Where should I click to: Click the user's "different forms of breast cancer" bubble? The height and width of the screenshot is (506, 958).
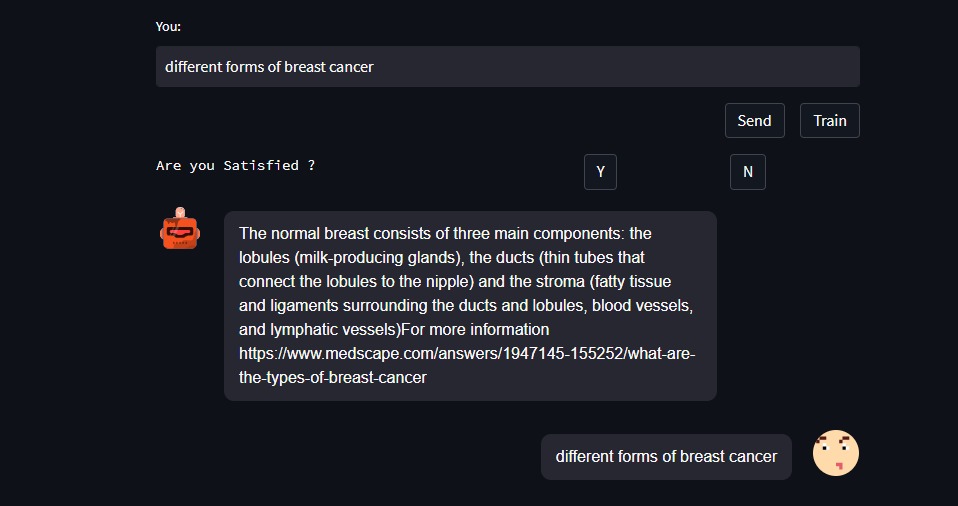click(666, 457)
